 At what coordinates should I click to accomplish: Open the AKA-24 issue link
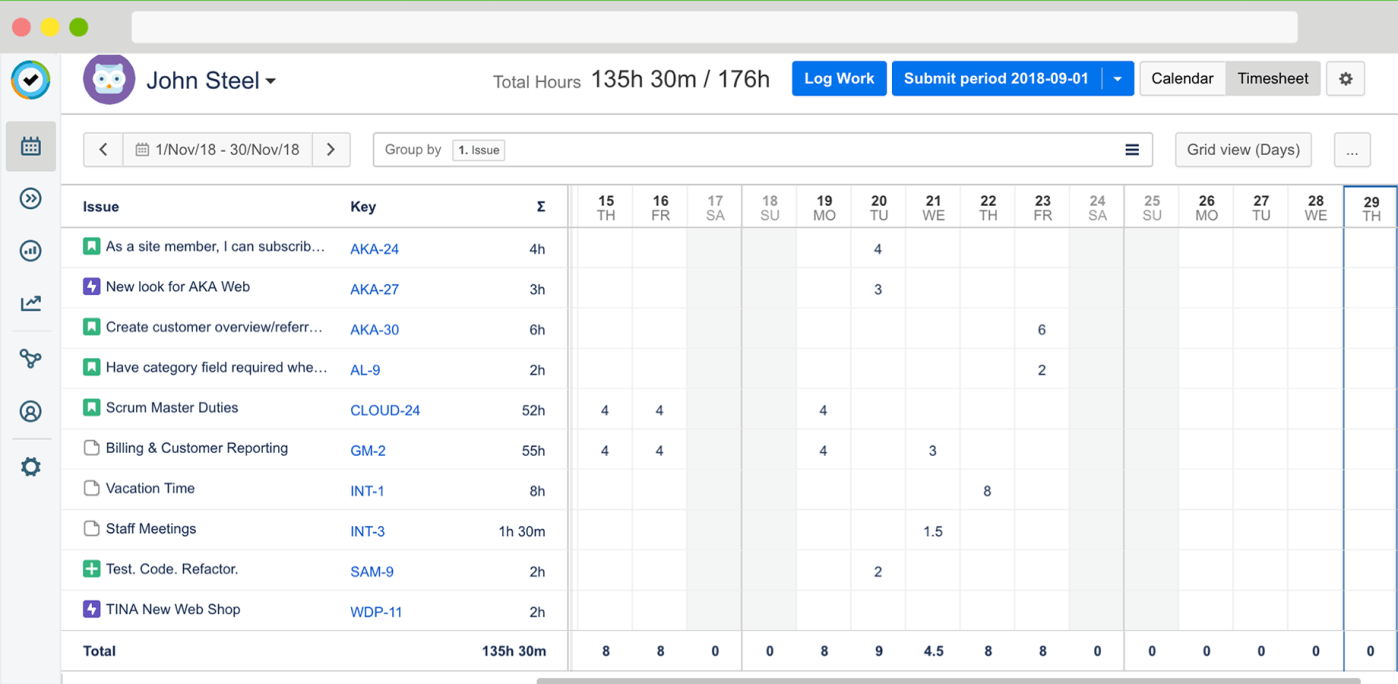pos(374,249)
